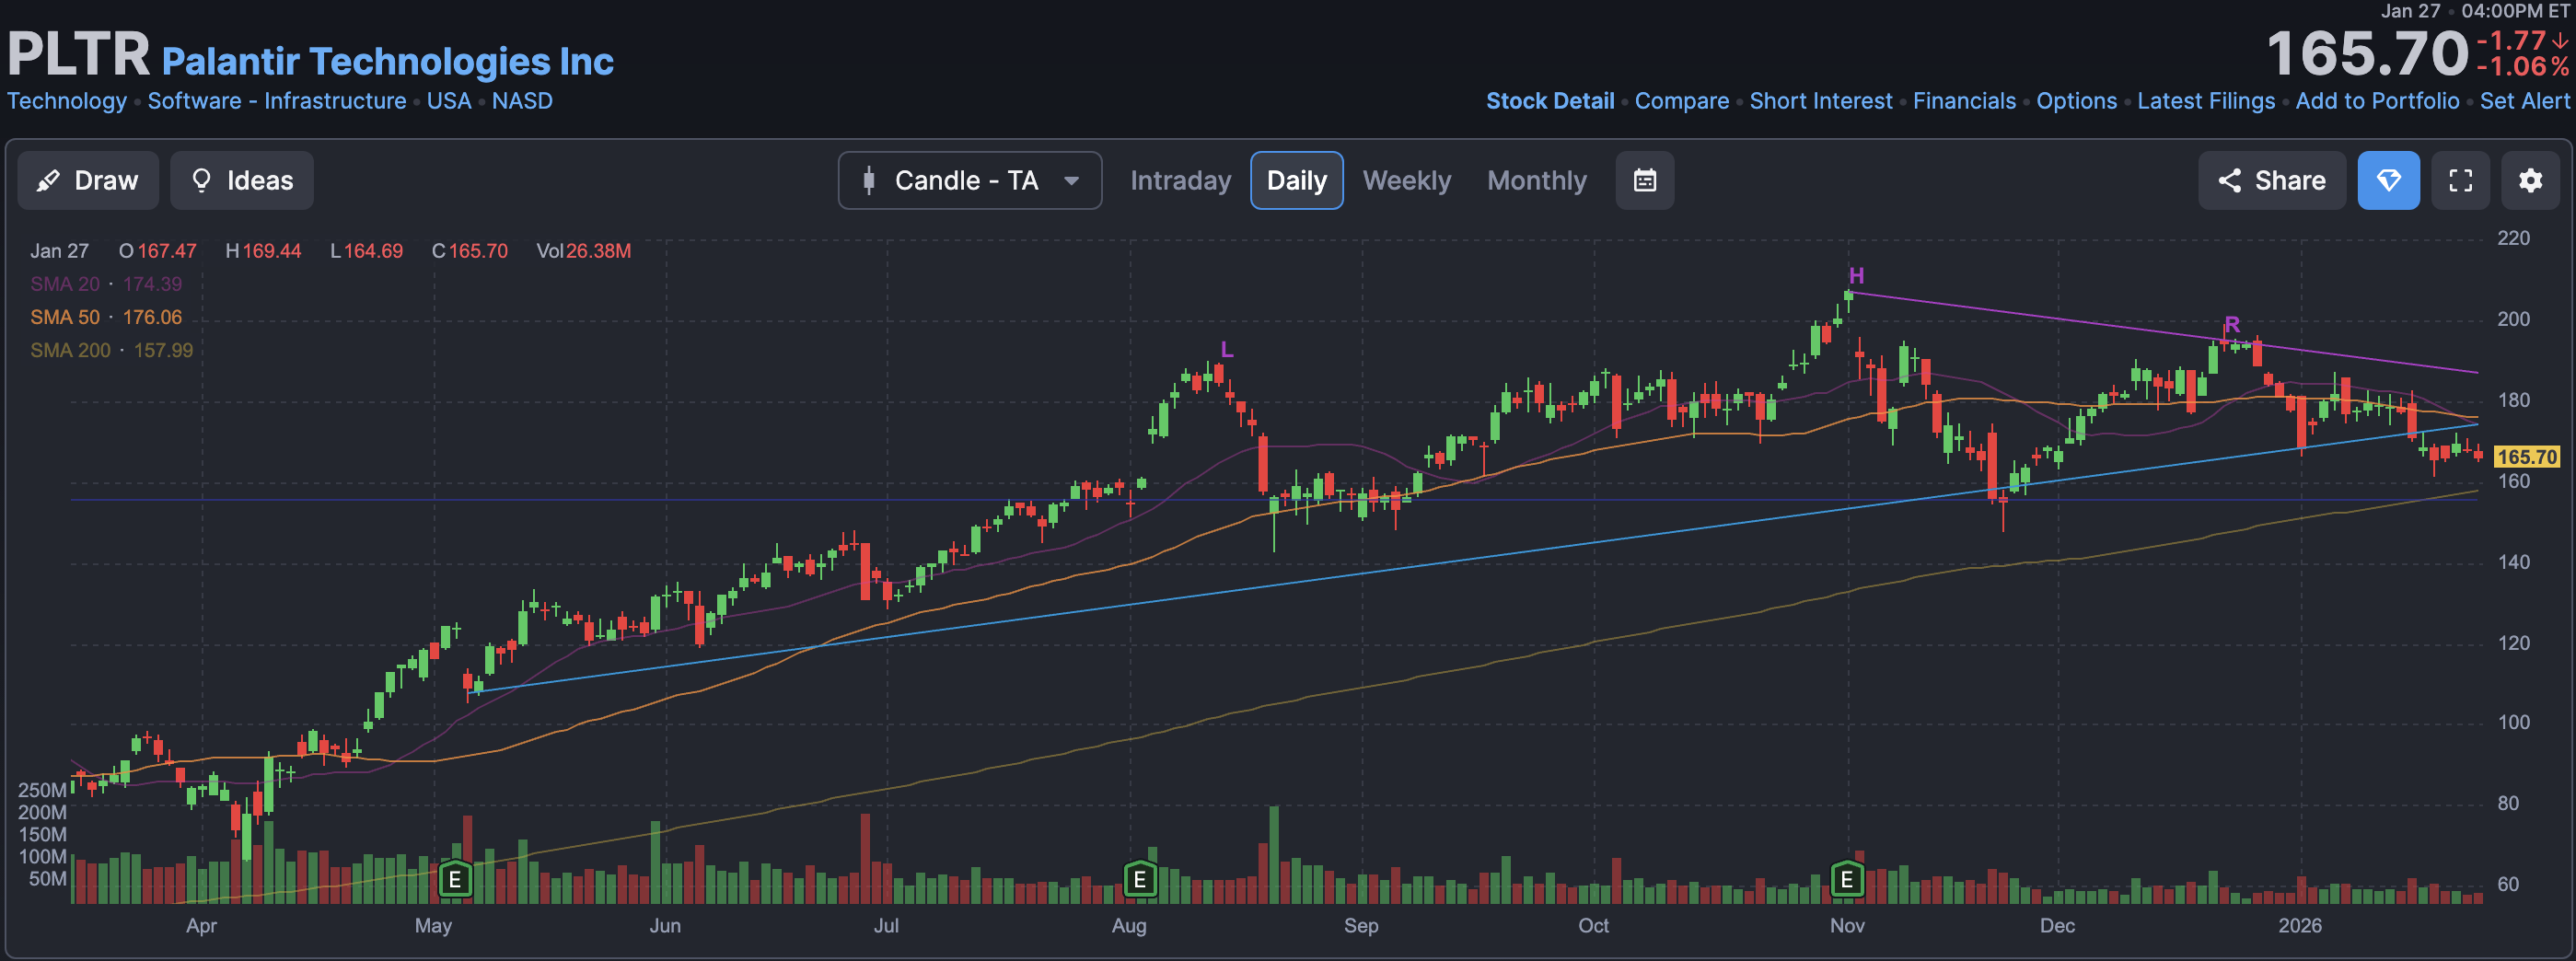
Task: Click the PLTR ticker symbol
Action: coord(79,53)
